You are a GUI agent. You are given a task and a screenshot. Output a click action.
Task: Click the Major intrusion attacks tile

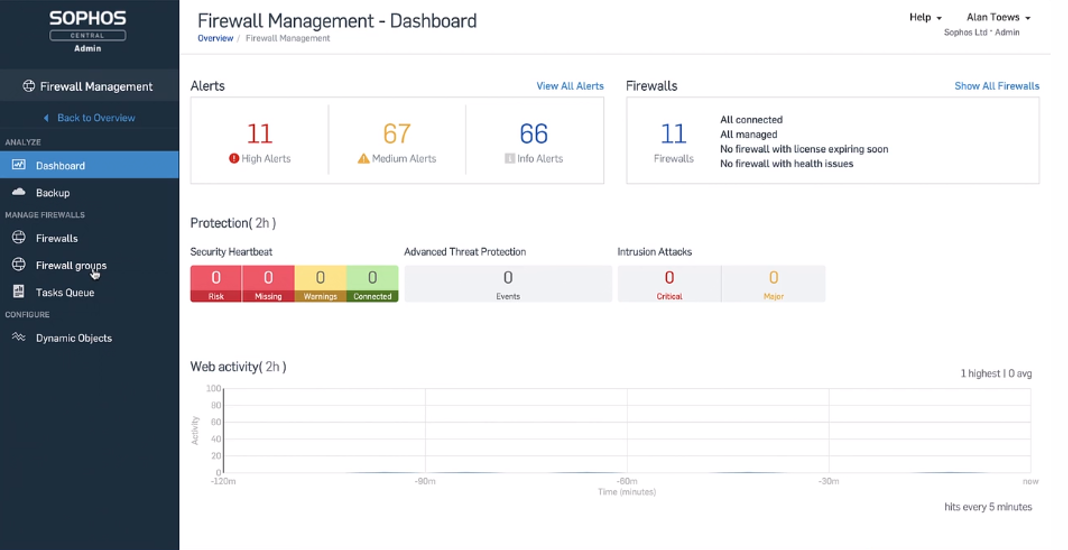[774, 284]
